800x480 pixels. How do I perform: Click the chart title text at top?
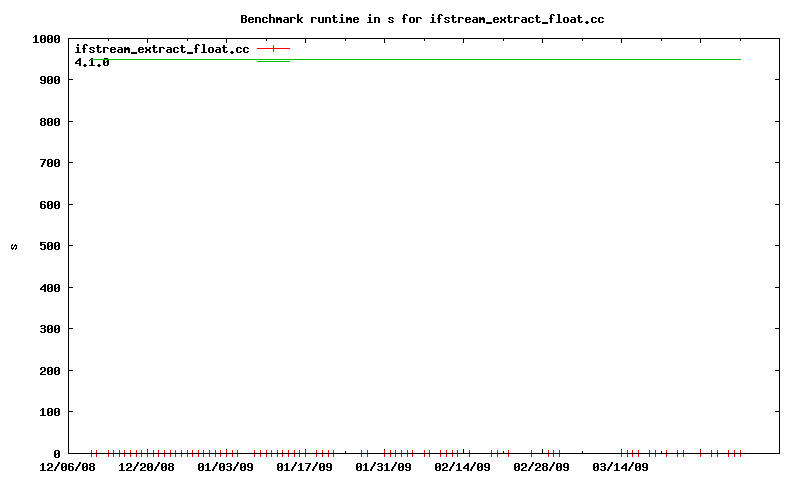[x=422, y=19]
